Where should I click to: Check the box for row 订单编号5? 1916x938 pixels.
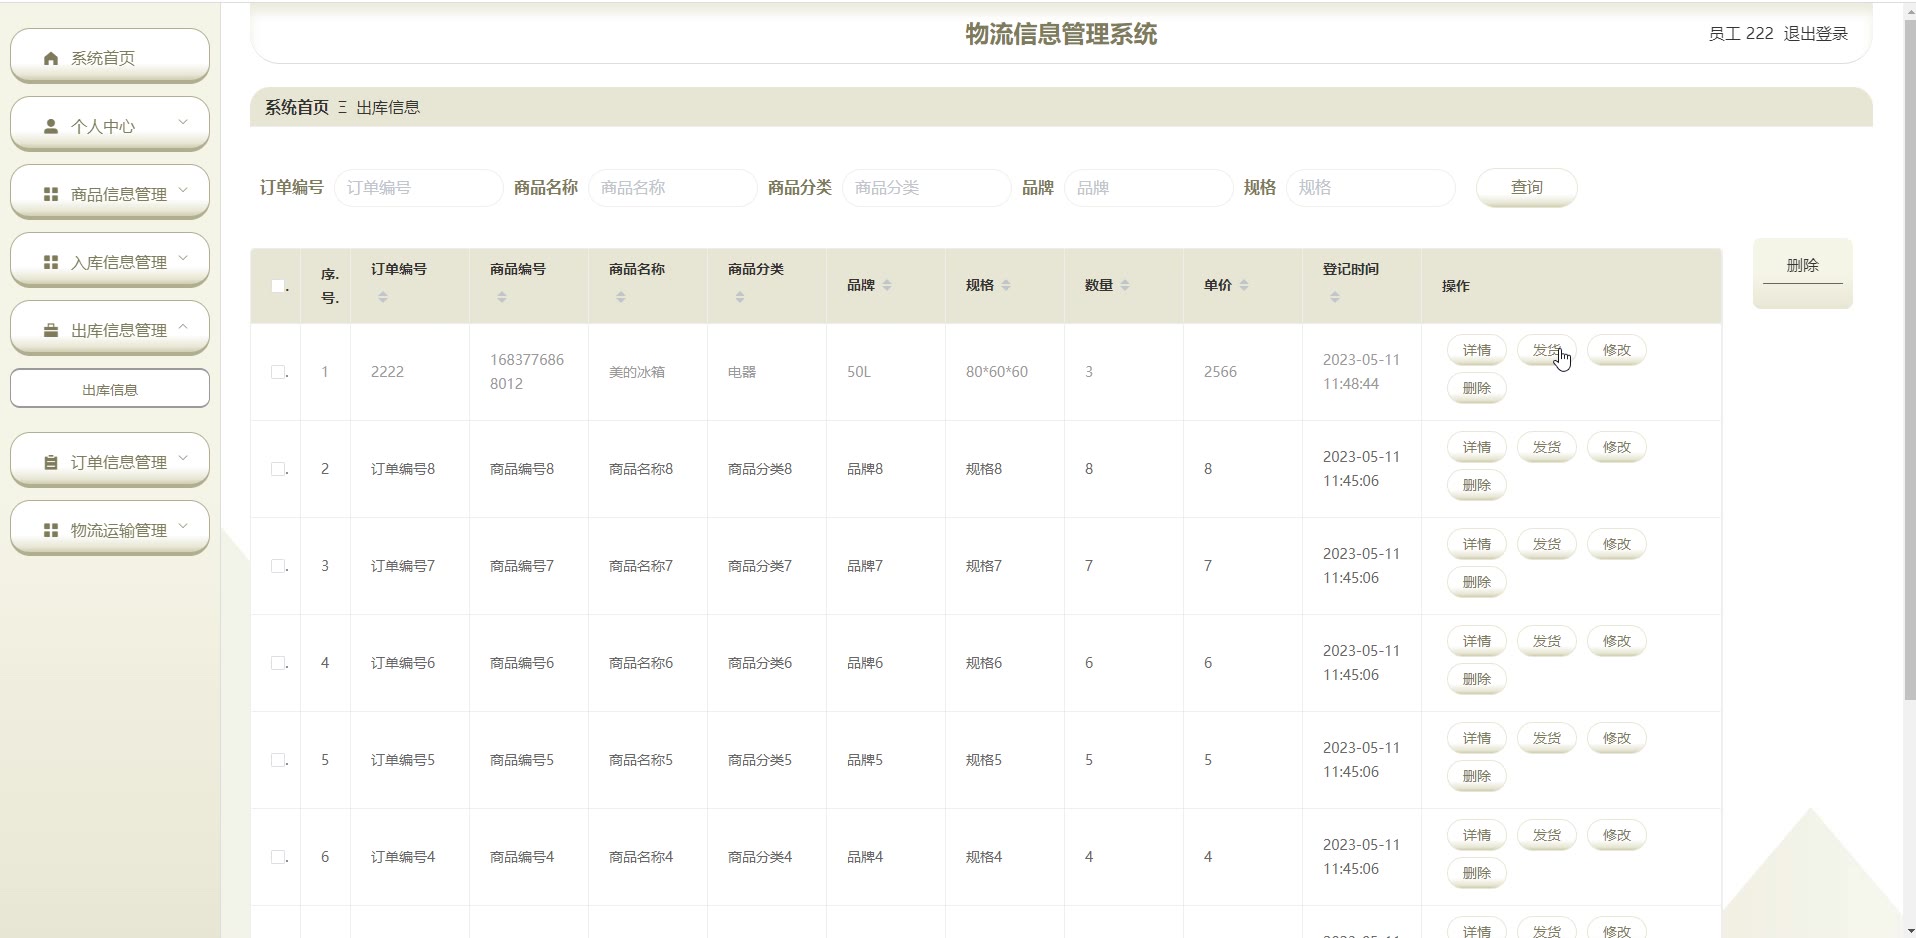(278, 760)
